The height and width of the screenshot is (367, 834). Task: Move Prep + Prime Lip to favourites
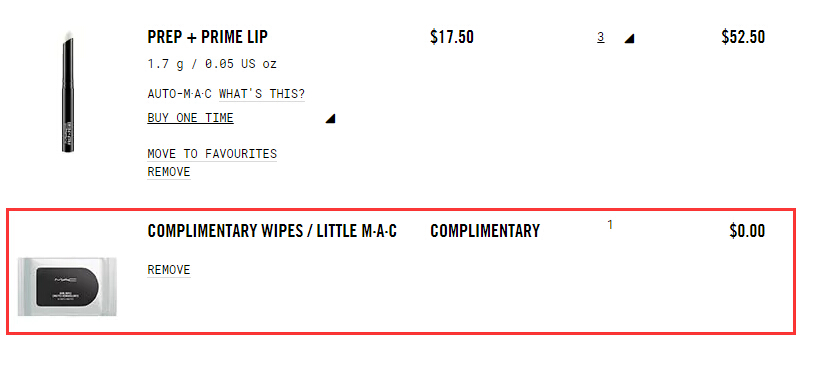pyautogui.click(x=212, y=154)
